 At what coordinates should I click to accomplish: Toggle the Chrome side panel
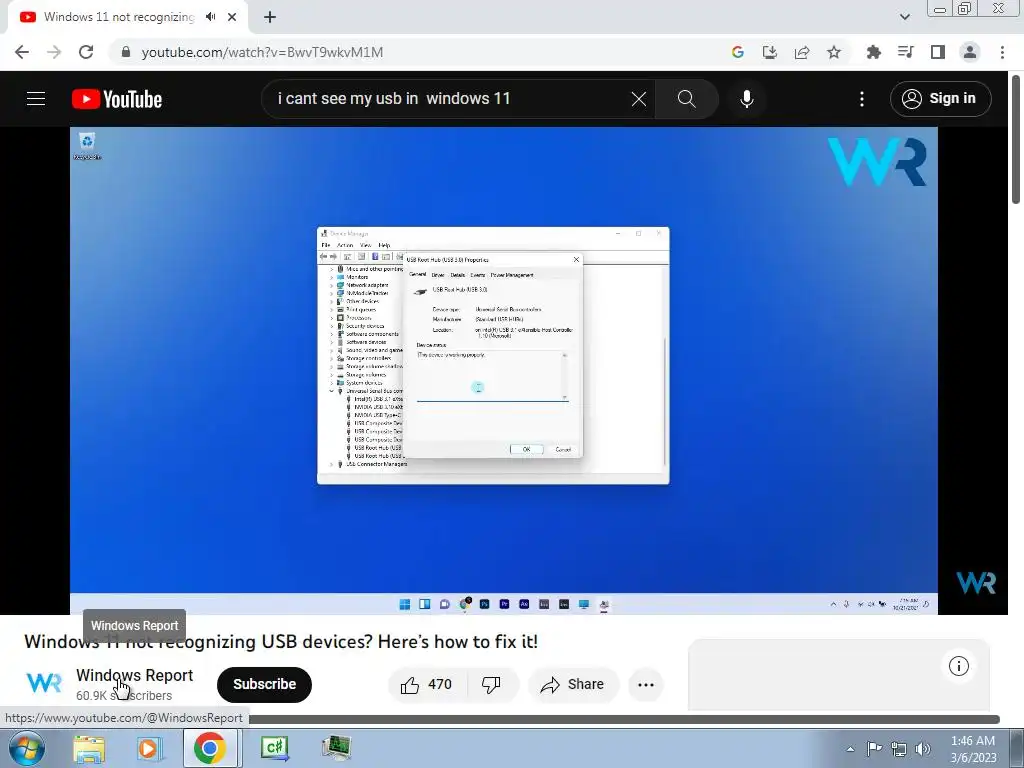pos(938,52)
